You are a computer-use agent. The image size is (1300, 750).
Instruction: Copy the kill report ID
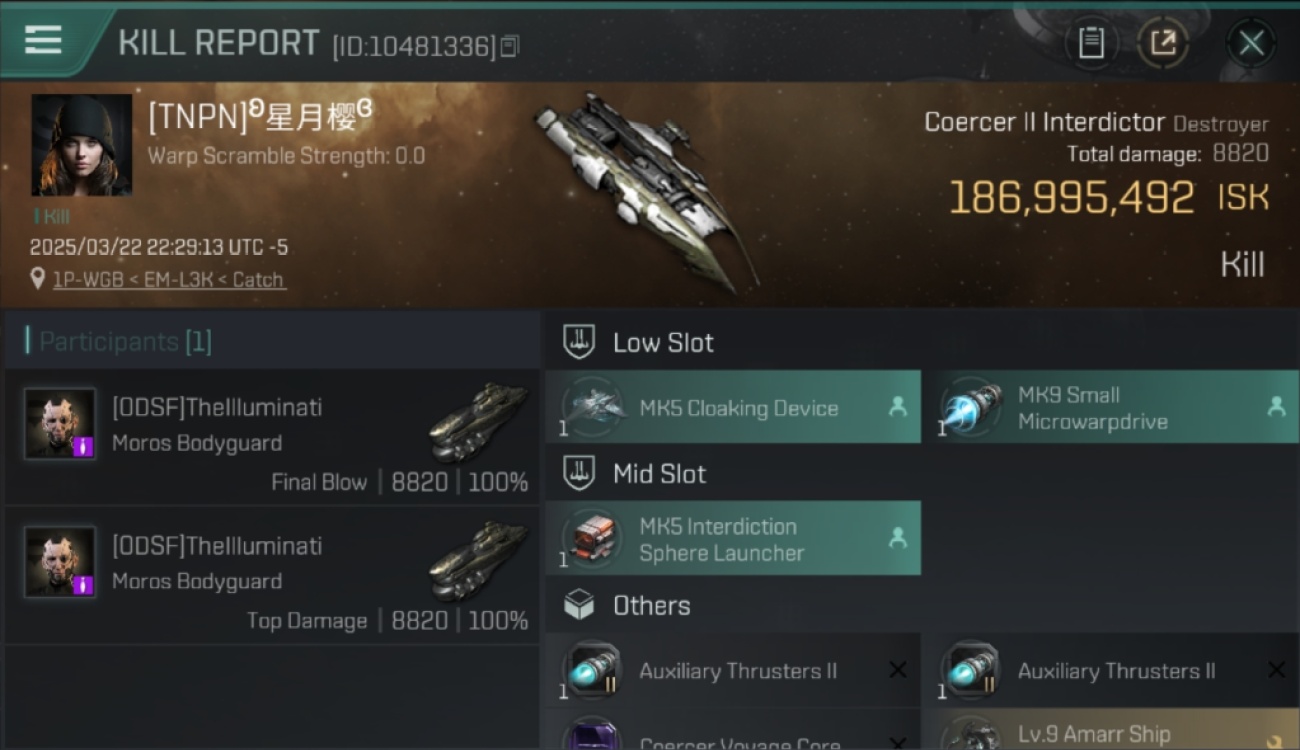(510, 46)
